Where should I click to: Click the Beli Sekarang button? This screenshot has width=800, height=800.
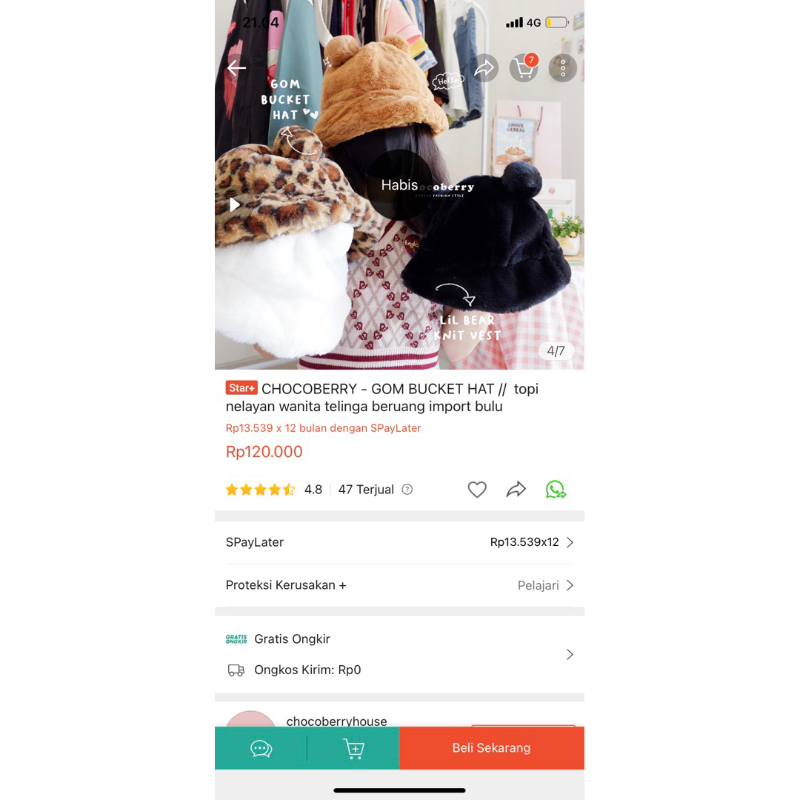491,748
